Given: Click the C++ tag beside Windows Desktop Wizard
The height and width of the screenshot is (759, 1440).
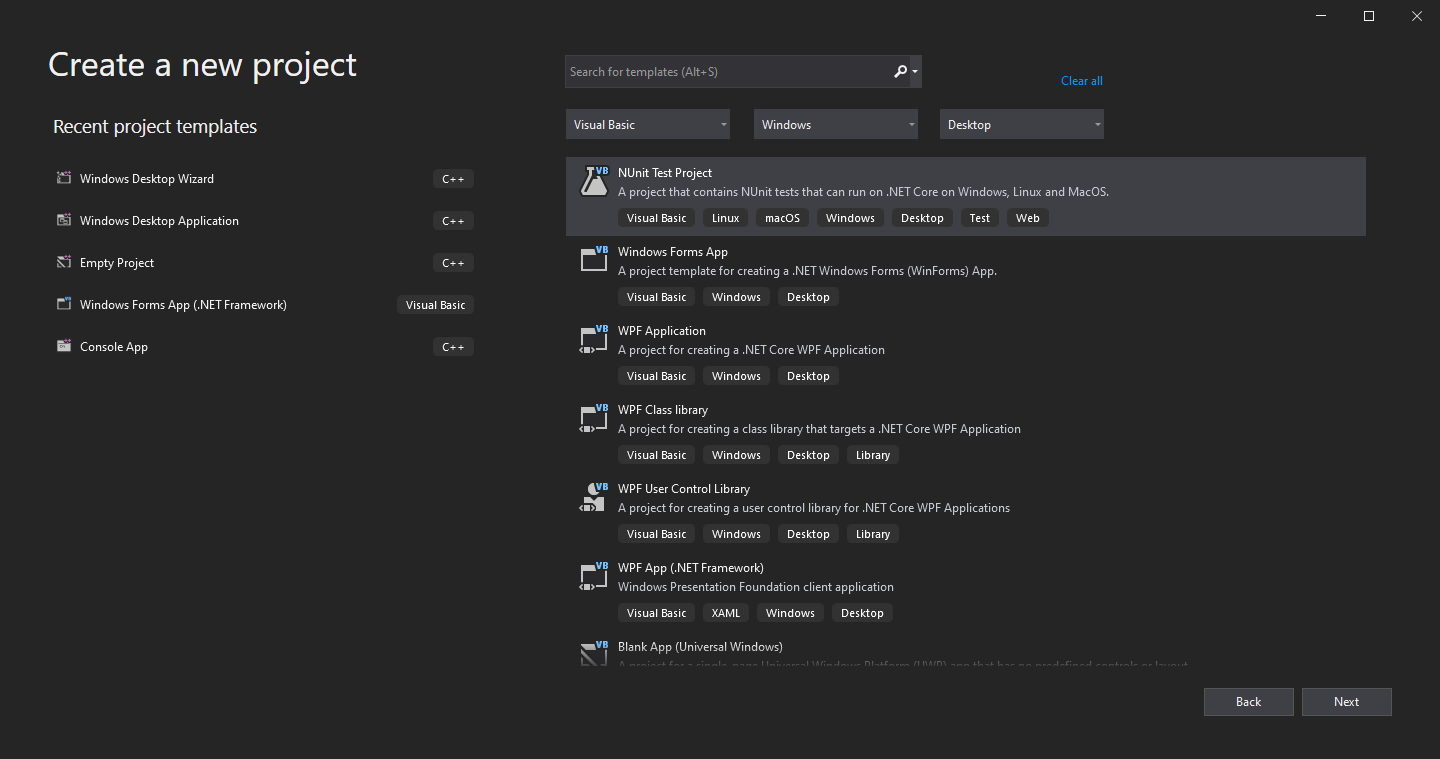Looking at the screenshot, I should coord(454,179).
